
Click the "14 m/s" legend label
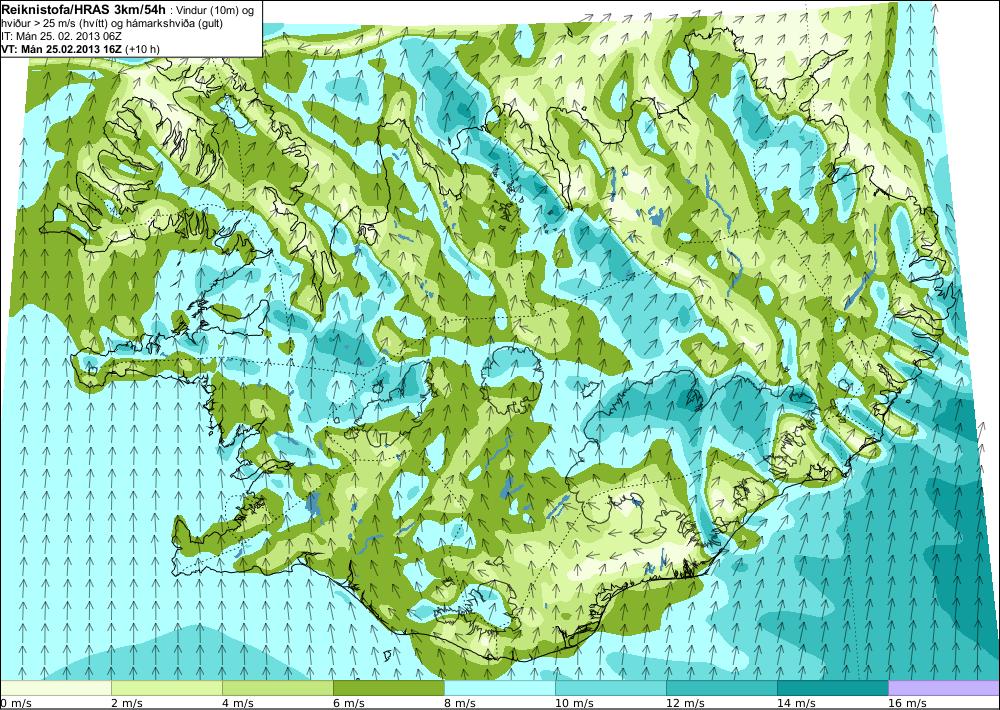tap(796, 703)
